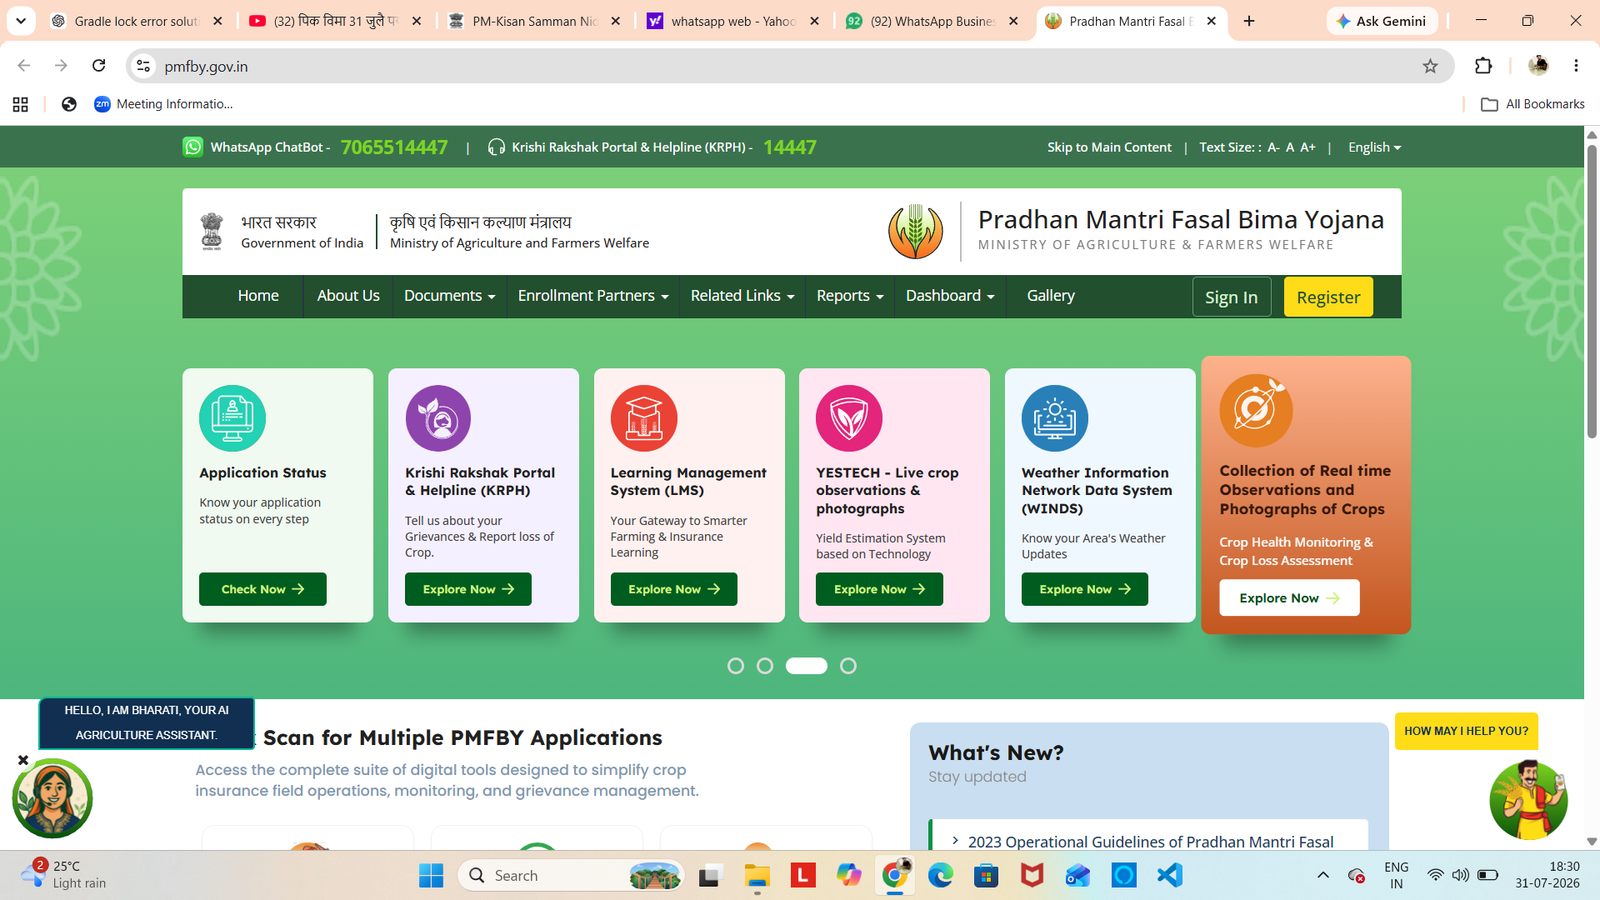Increase text size with A+
The height and width of the screenshot is (900, 1600).
coord(1308,147)
